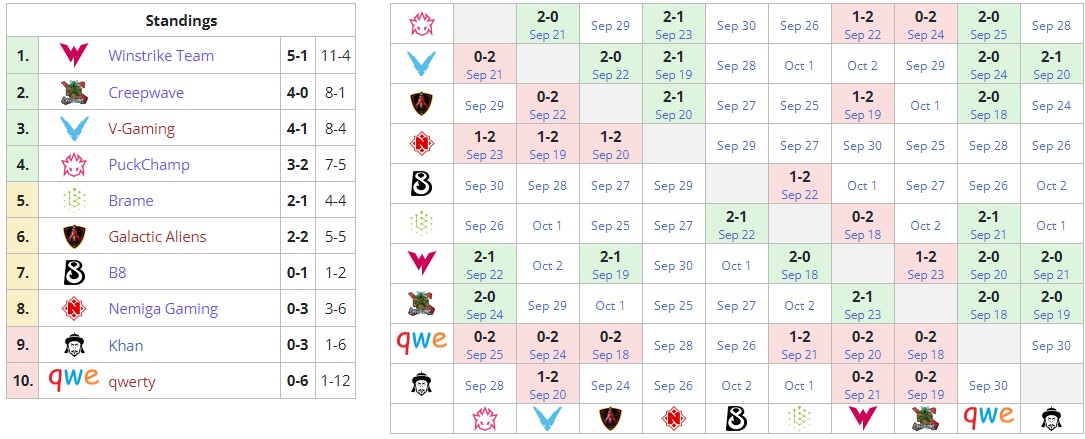Click the Winstrike Team logo in Standings

(x=73, y=56)
